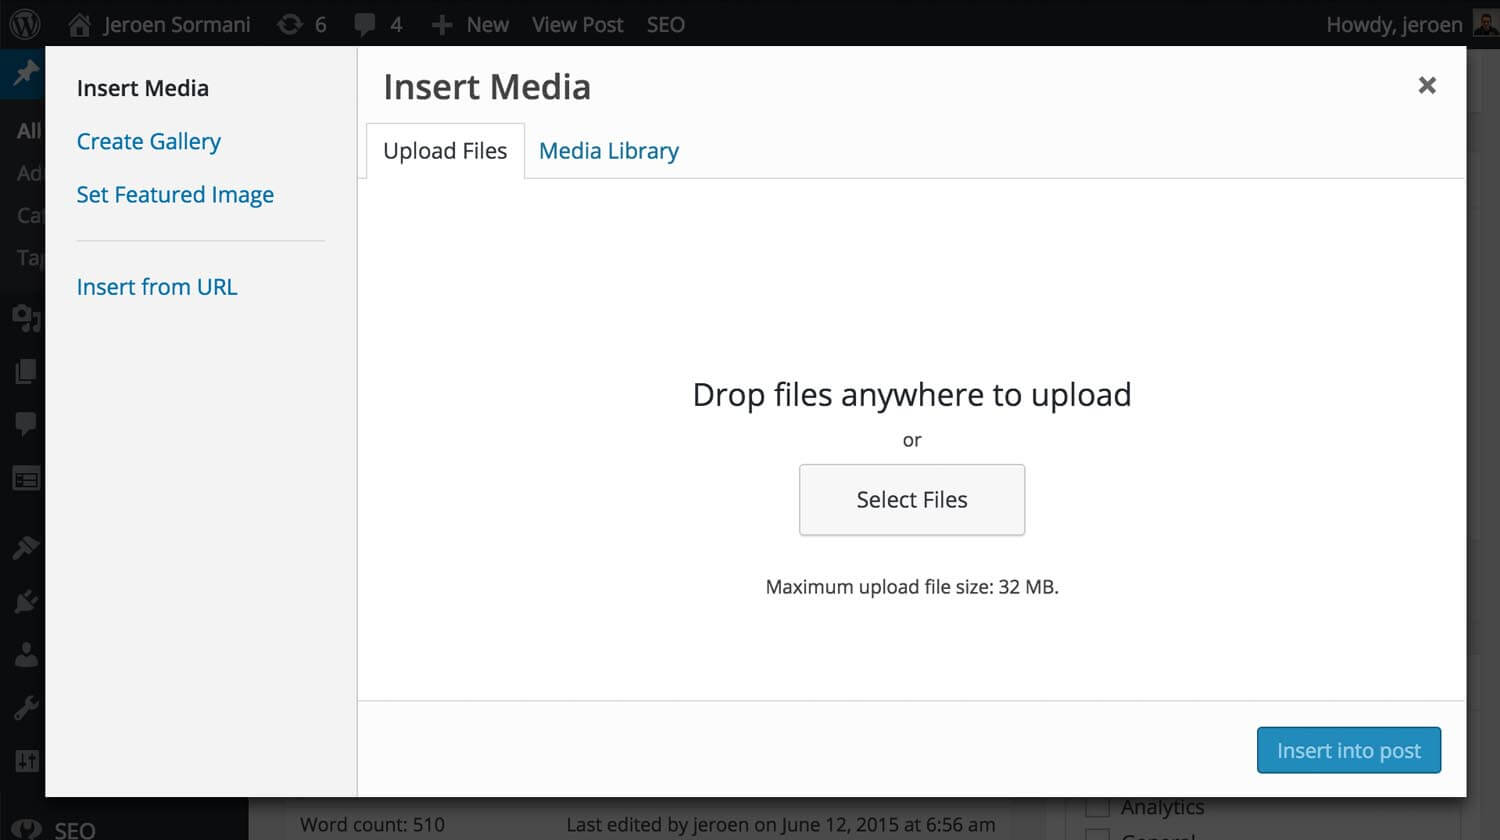Choose Set Featured Image option
The image size is (1500, 840).
(175, 195)
